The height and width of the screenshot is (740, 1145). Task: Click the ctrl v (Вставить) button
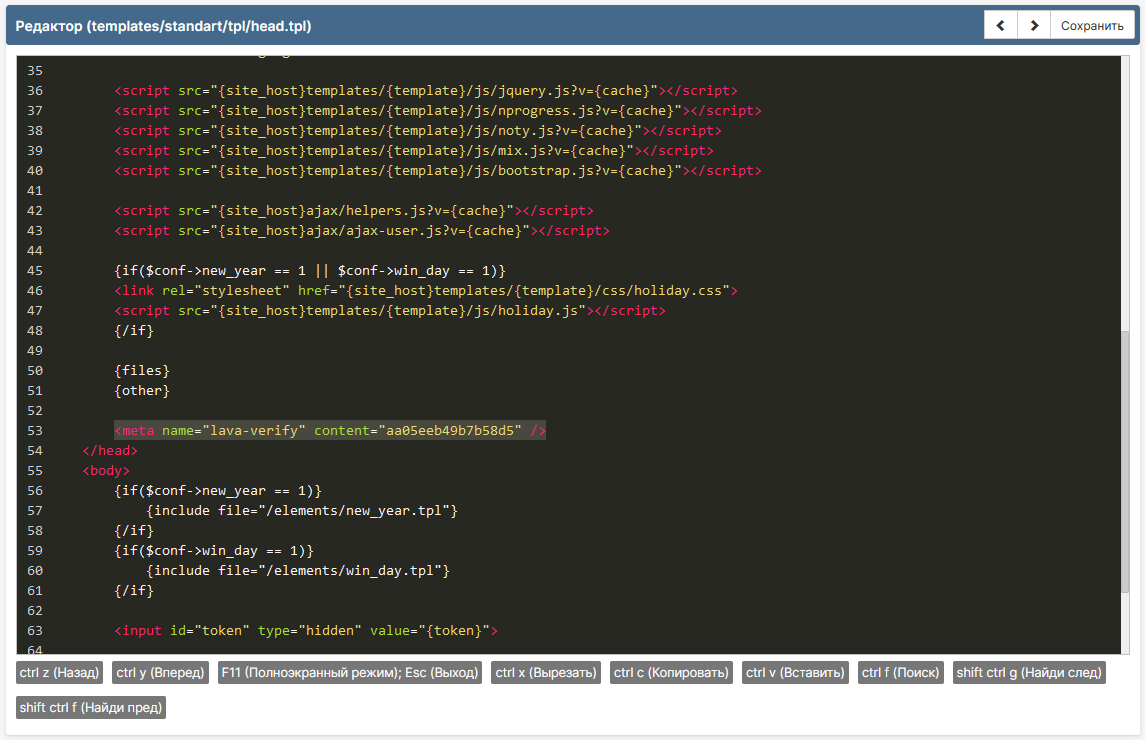point(795,672)
